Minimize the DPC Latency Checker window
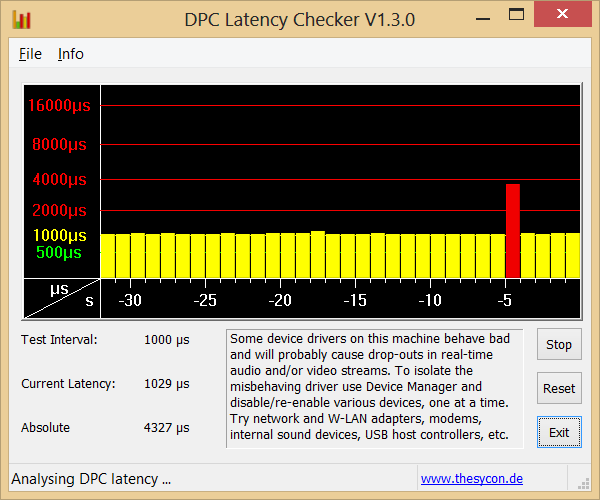This screenshot has width=600, height=500. 483,18
